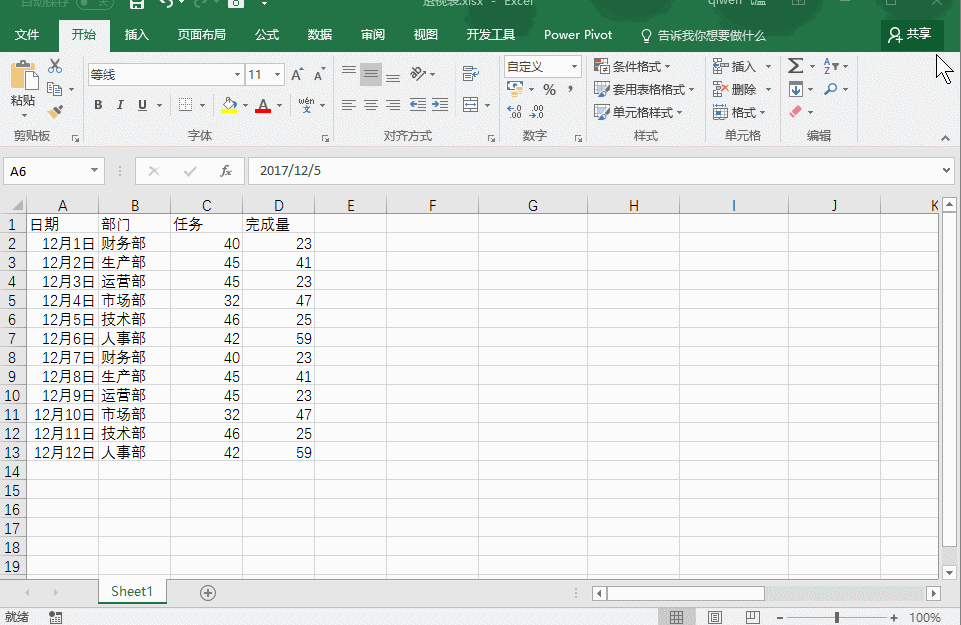
Task: Expand the number format dropdown 自定义
Action: point(575,66)
